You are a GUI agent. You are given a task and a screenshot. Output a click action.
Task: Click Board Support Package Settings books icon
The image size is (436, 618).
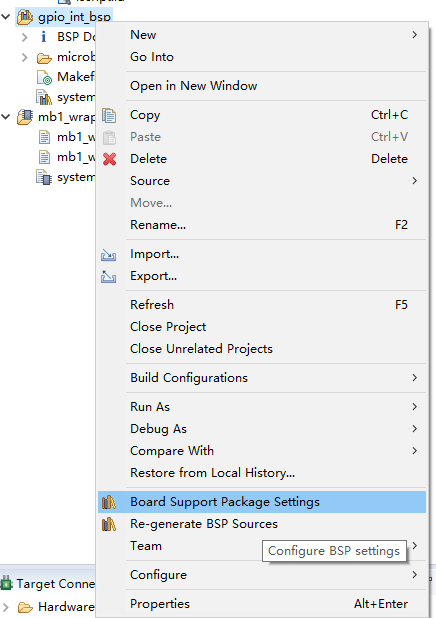[x=109, y=502]
